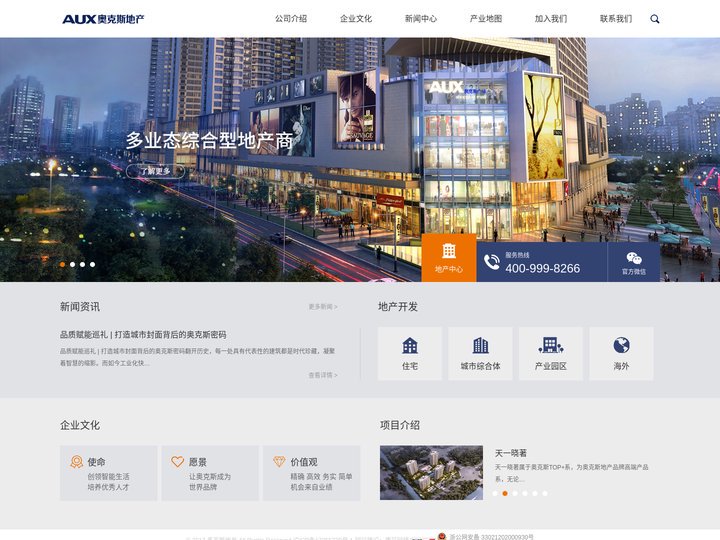Open the 企业文化 menu item
The height and width of the screenshot is (540, 720).
pos(356,19)
